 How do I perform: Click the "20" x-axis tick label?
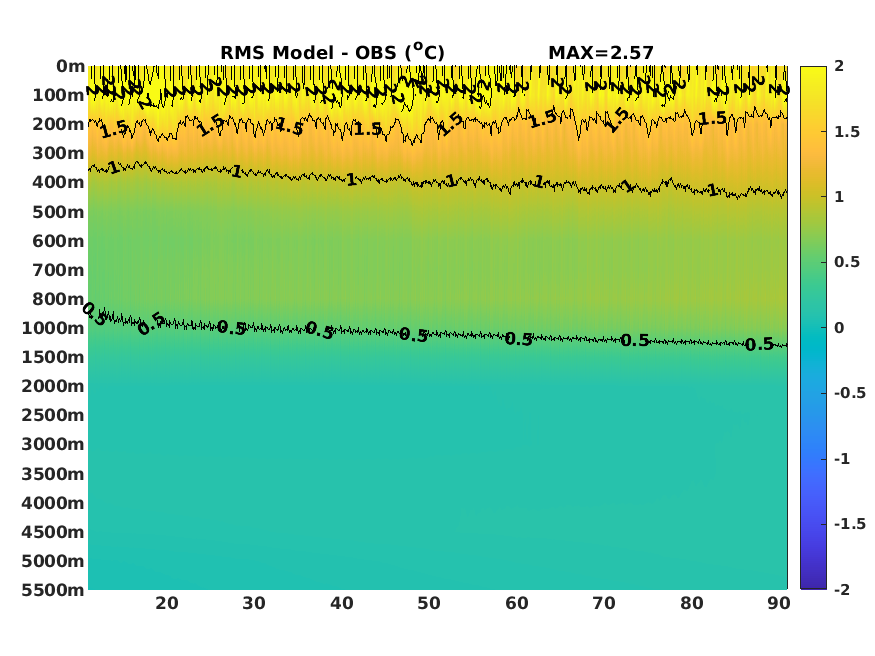click(x=167, y=604)
